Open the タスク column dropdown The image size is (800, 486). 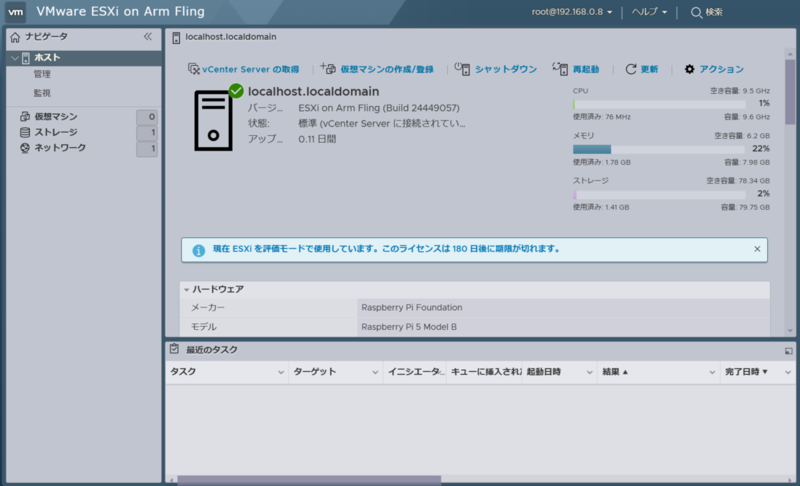click(281, 372)
